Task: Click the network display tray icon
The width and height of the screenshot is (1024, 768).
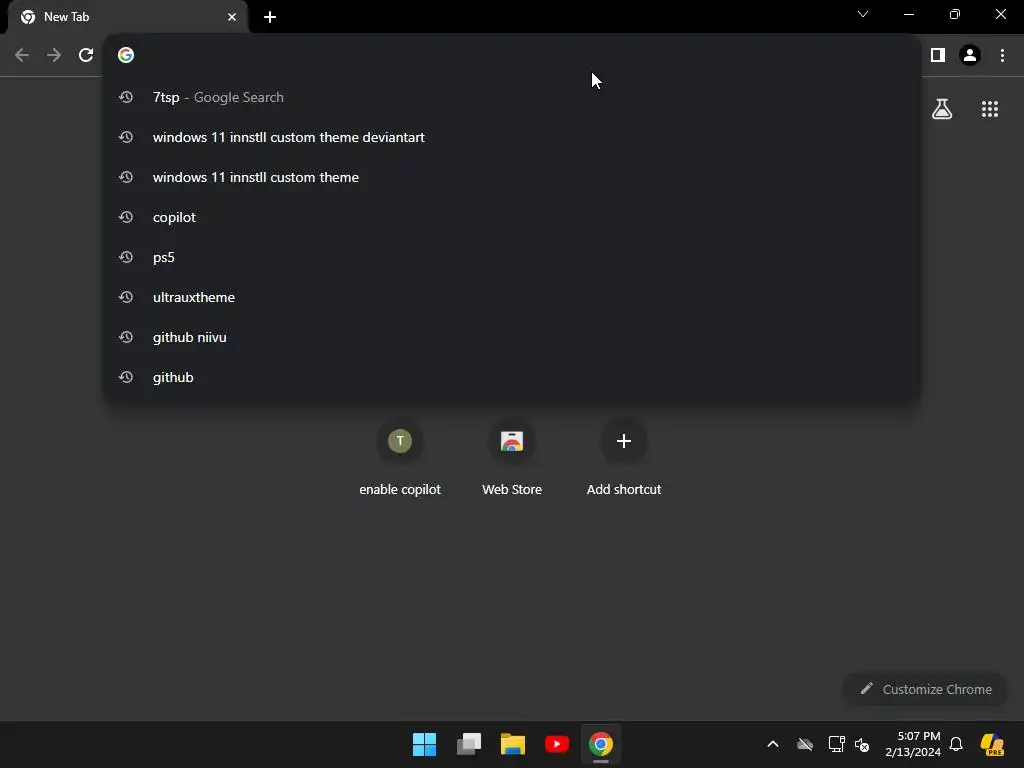Action: [x=837, y=744]
